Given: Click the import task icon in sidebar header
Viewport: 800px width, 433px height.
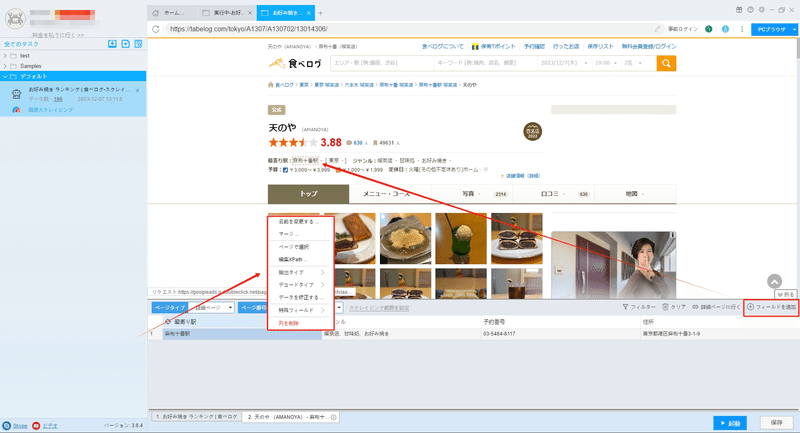Looking at the screenshot, I should pos(112,44).
